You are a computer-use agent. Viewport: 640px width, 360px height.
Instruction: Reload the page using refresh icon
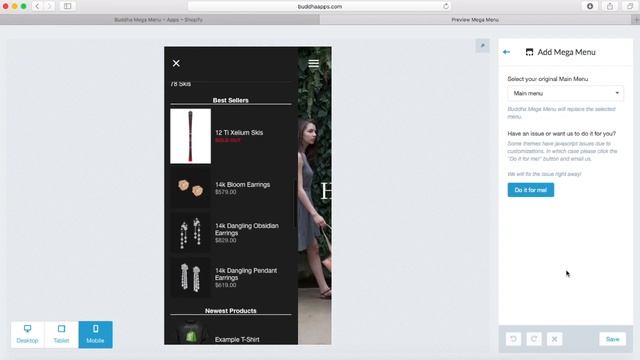446,6
